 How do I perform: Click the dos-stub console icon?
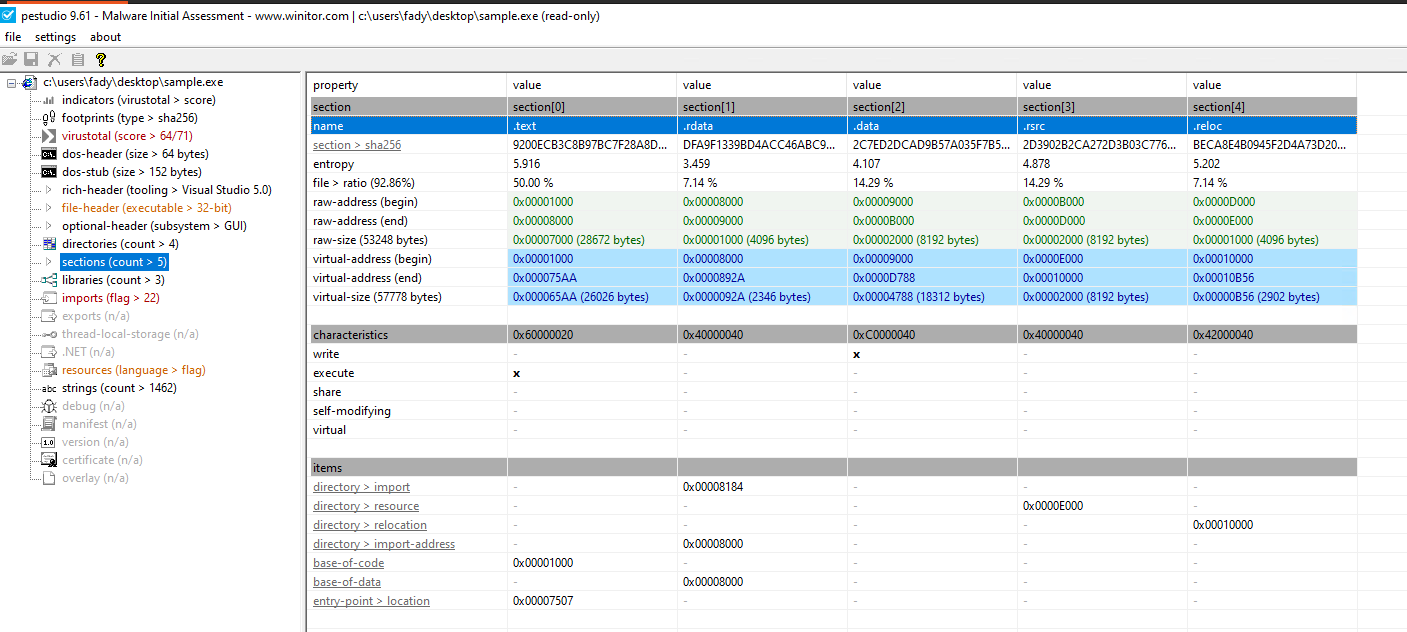point(48,172)
